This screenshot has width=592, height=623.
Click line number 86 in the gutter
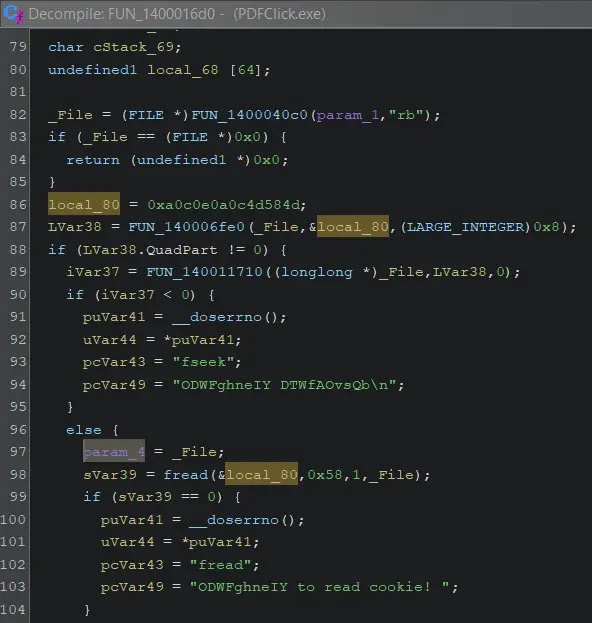[18, 205]
